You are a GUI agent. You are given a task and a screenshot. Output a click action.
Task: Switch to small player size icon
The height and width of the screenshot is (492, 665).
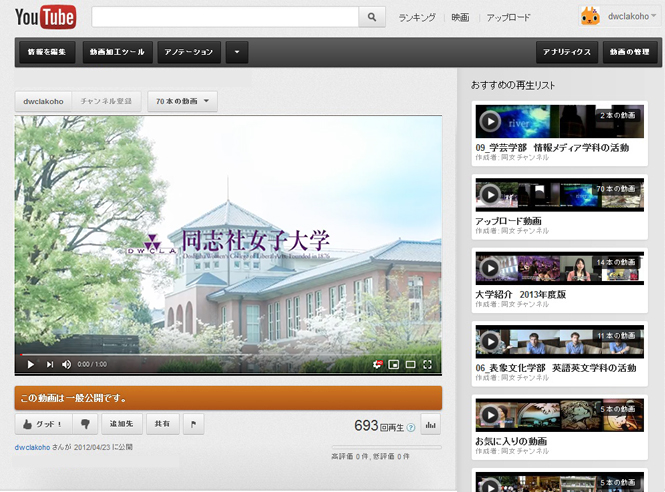coord(394,364)
